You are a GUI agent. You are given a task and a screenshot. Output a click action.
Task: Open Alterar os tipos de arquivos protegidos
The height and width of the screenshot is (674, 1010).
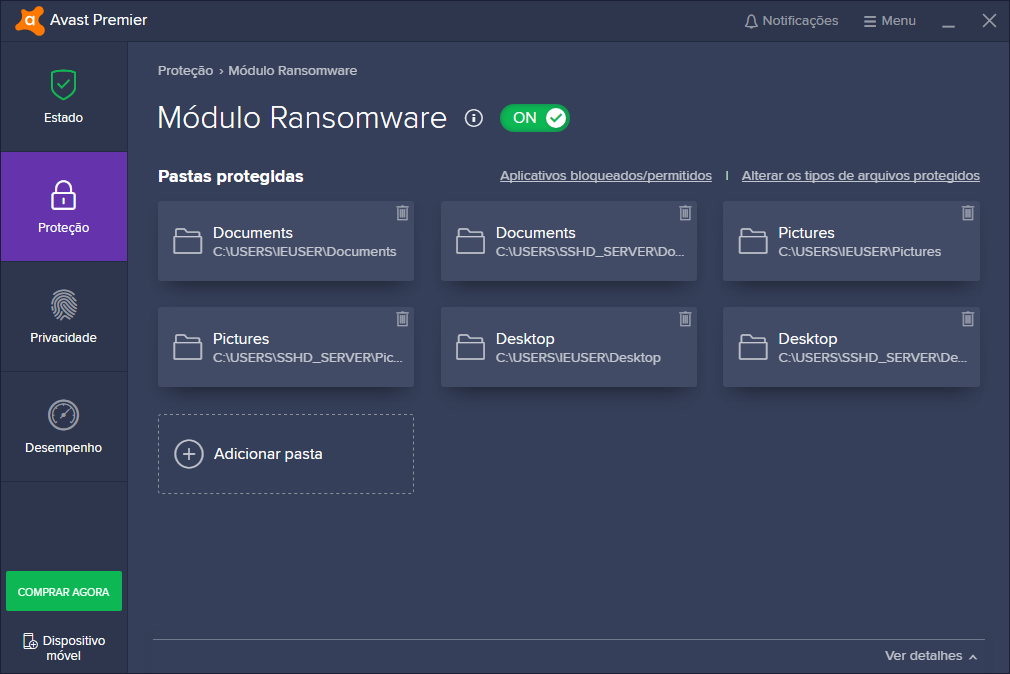(861, 175)
